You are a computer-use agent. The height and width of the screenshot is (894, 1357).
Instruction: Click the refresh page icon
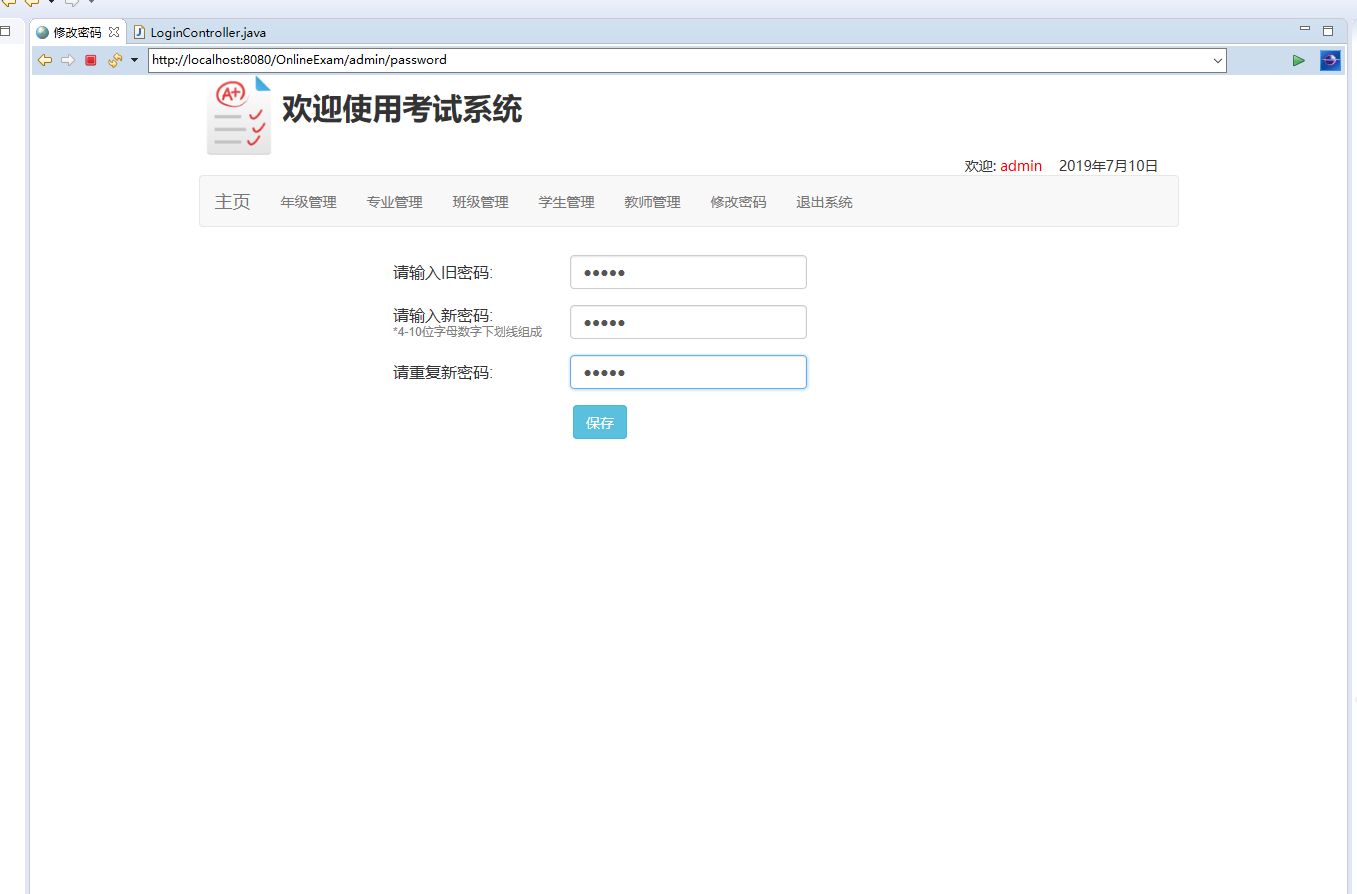click(x=113, y=60)
